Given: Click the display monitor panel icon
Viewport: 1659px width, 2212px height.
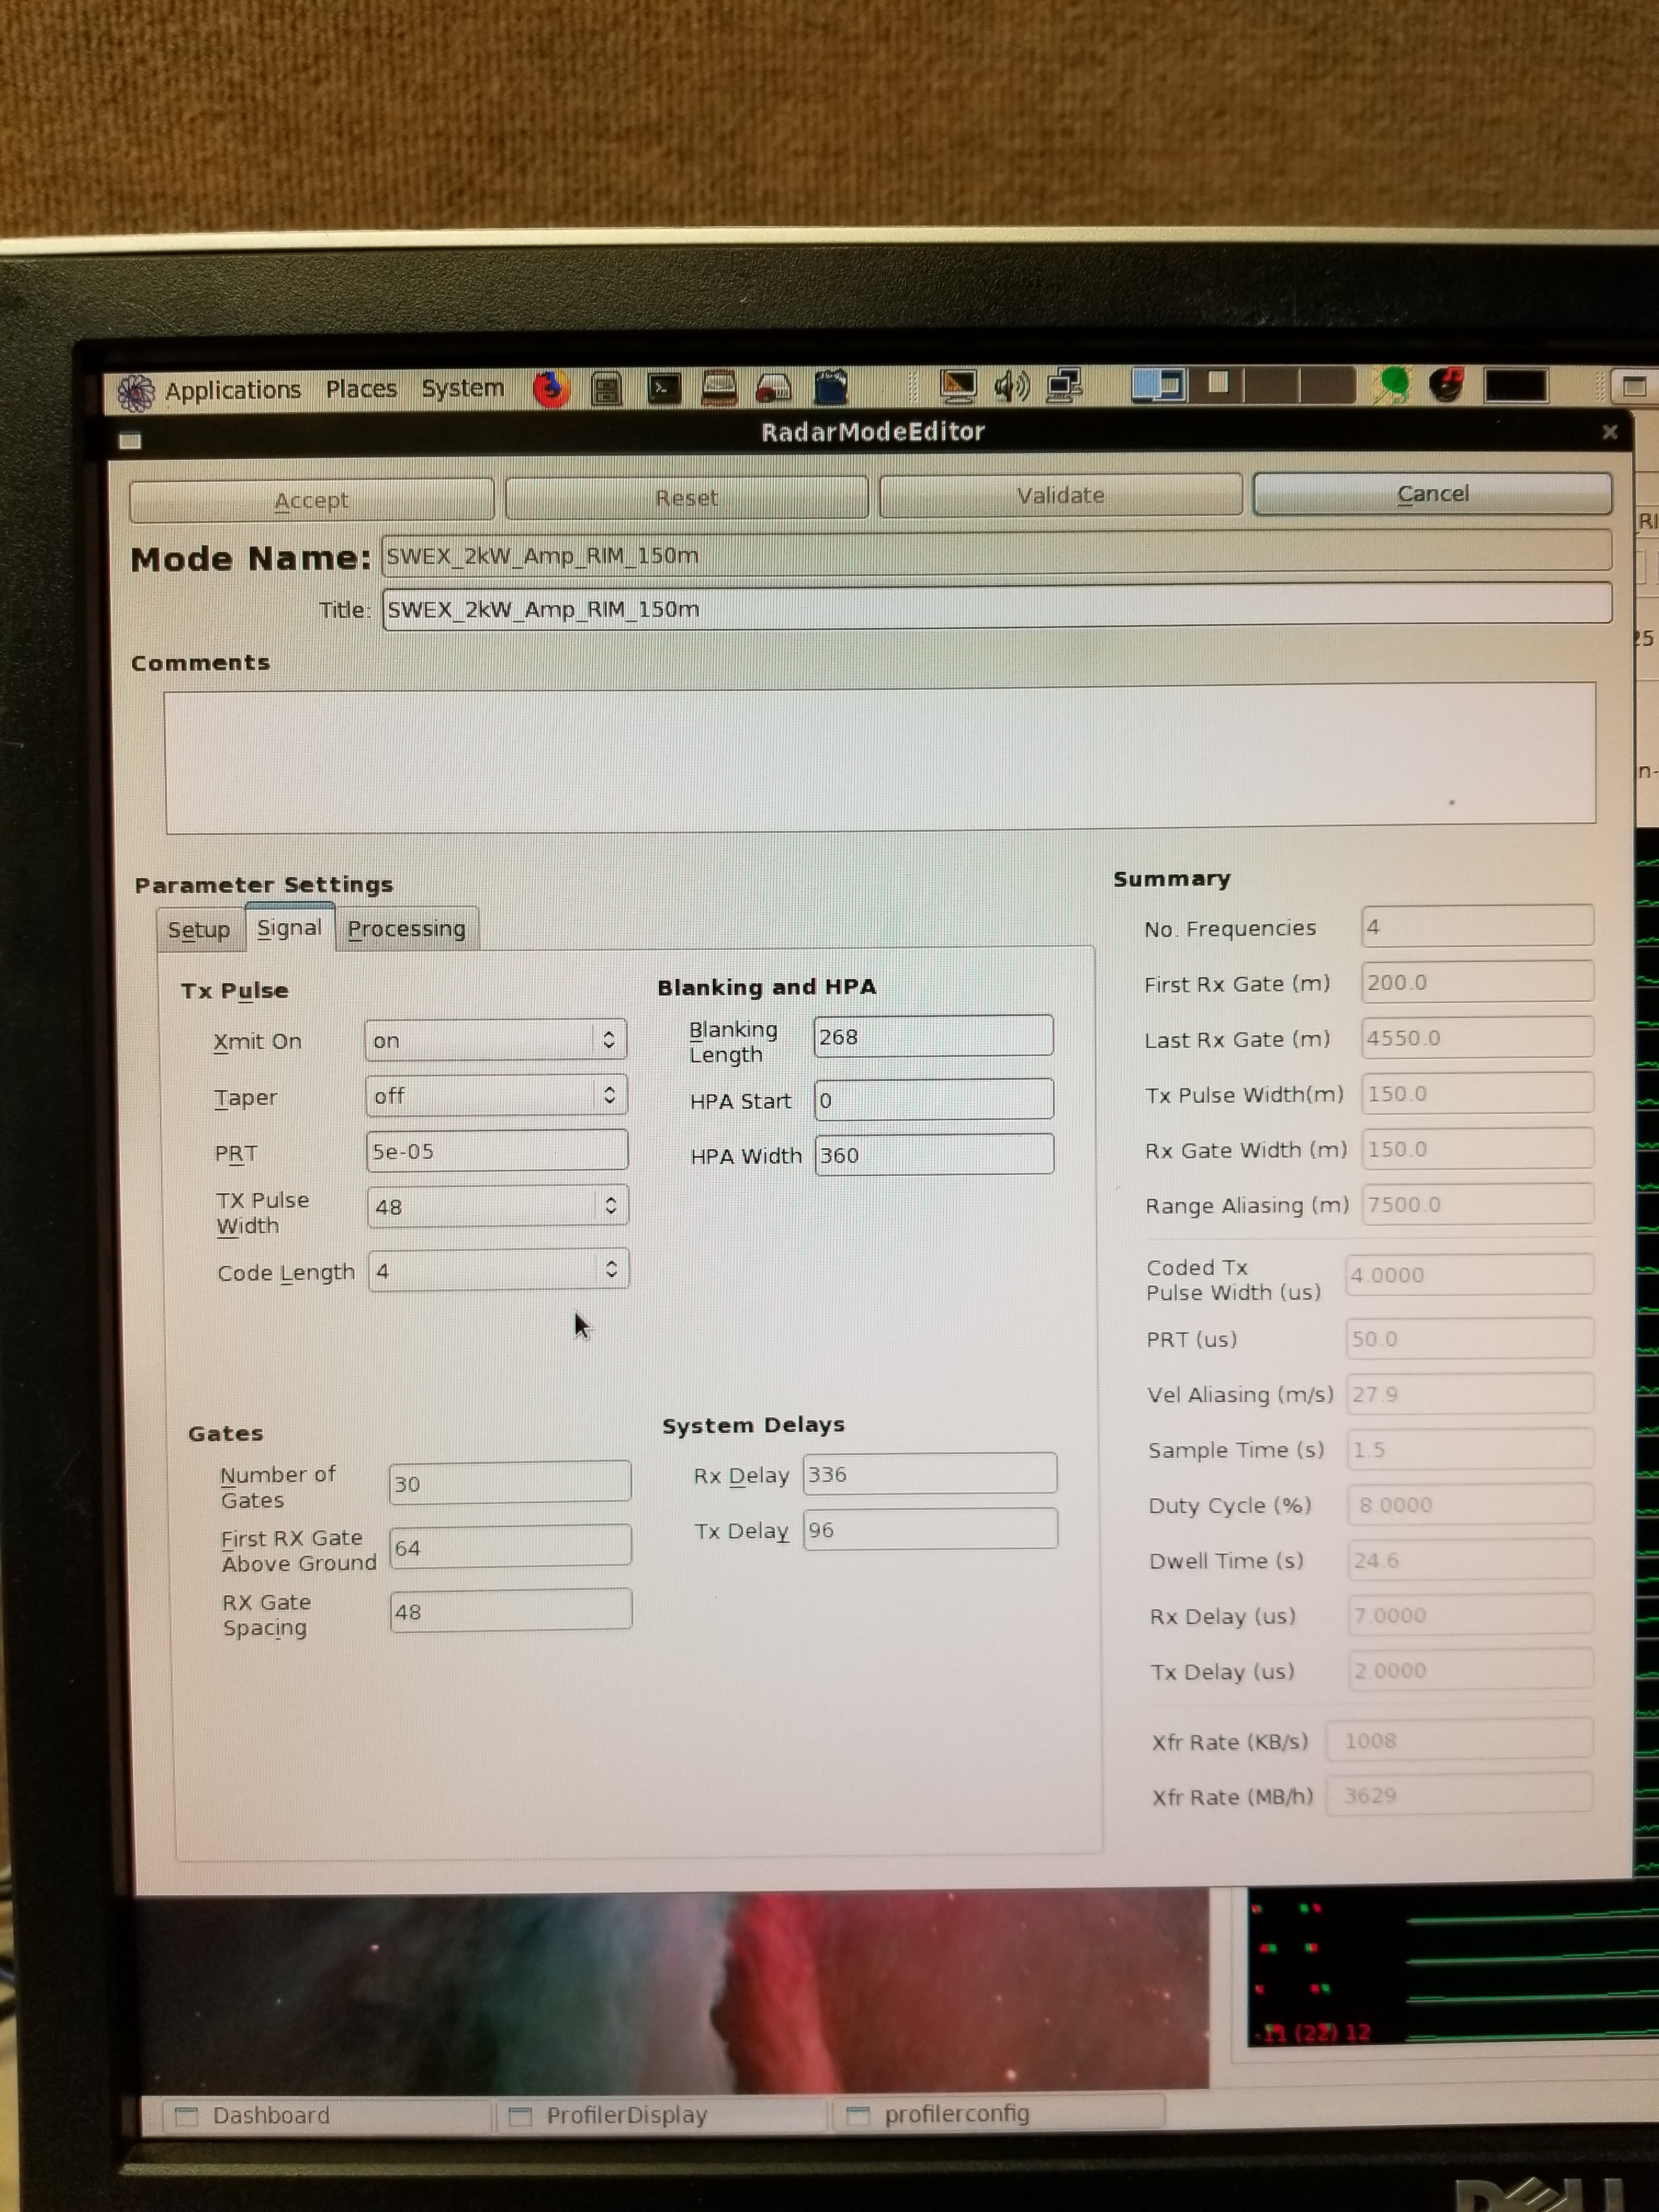Looking at the screenshot, I should click(x=957, y=386).
